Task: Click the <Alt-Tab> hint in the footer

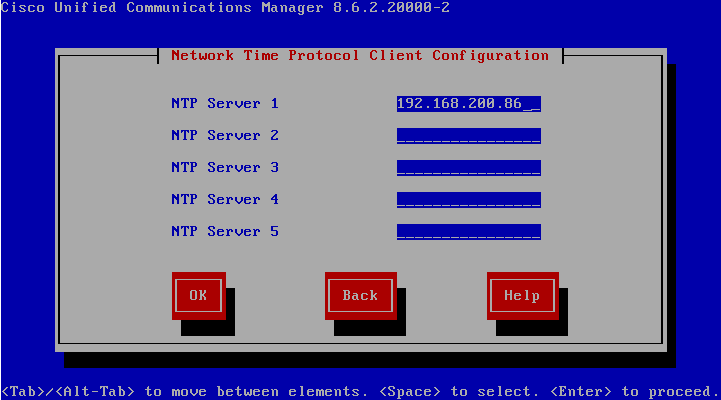Action: tap(94, 391)
